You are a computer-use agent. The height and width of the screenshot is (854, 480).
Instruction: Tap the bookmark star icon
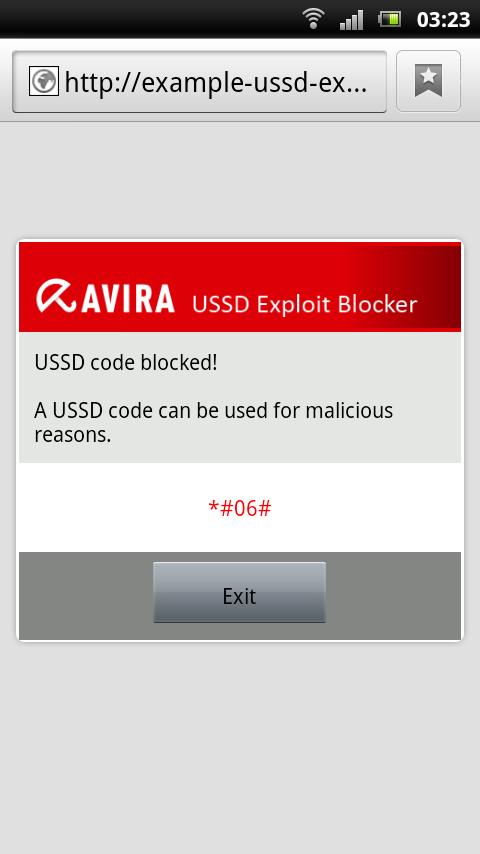pyautogui.click(x=428, y=81)
